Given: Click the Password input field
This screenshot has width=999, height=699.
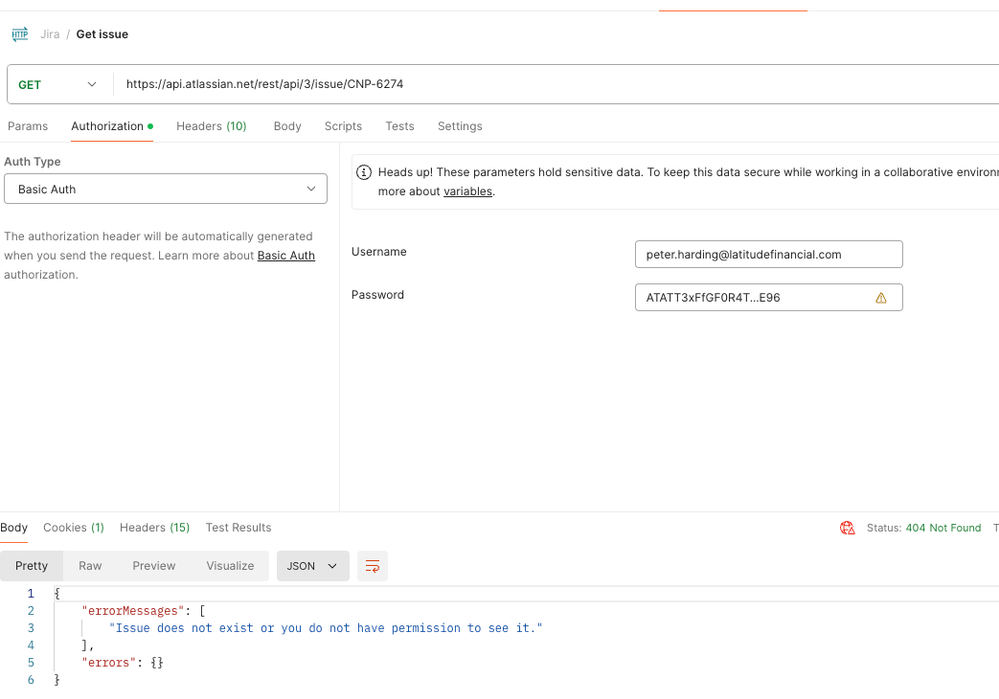Looking at the screenshot, I should pyautogui.click(x=768, y=298).
